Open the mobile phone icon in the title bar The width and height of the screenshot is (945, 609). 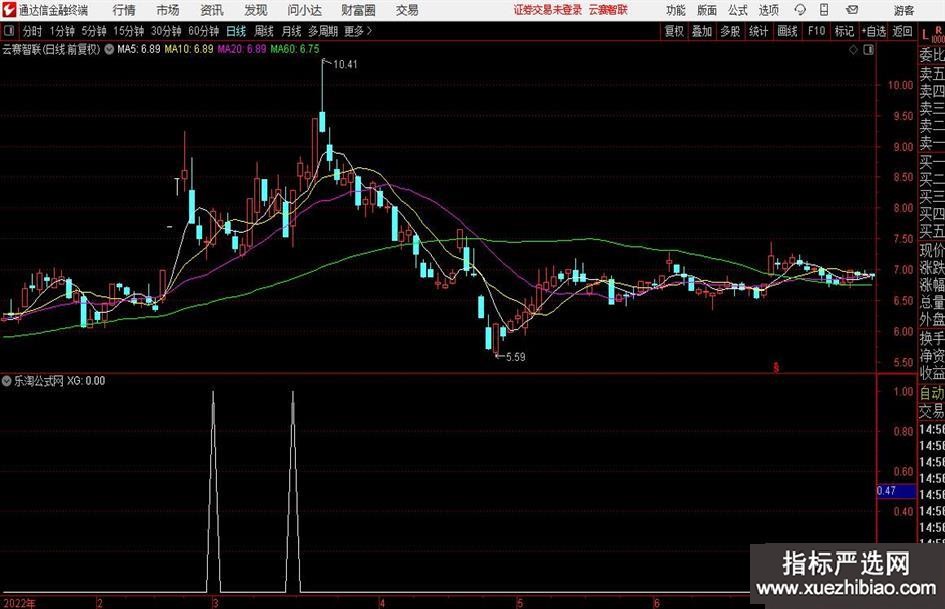824,10
